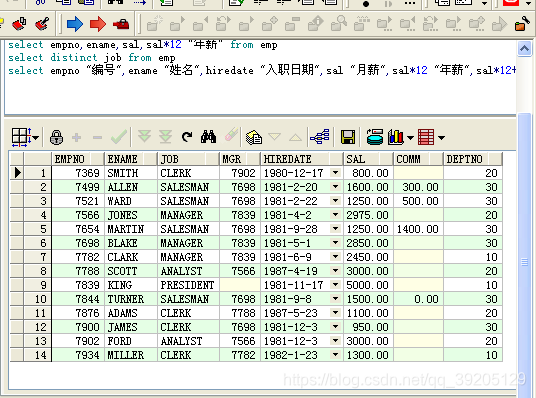Click the ENAME cell 'TURNER'
The width and height of the screenshot is (536, 398).
(x=131, y=299)
